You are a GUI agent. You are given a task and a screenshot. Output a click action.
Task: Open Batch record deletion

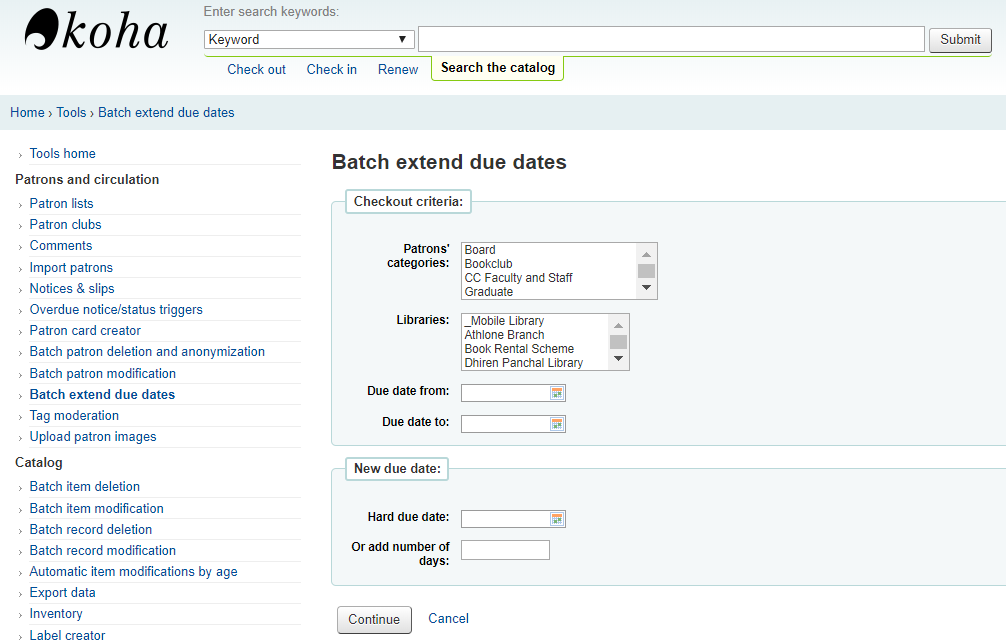coord(90,529)
